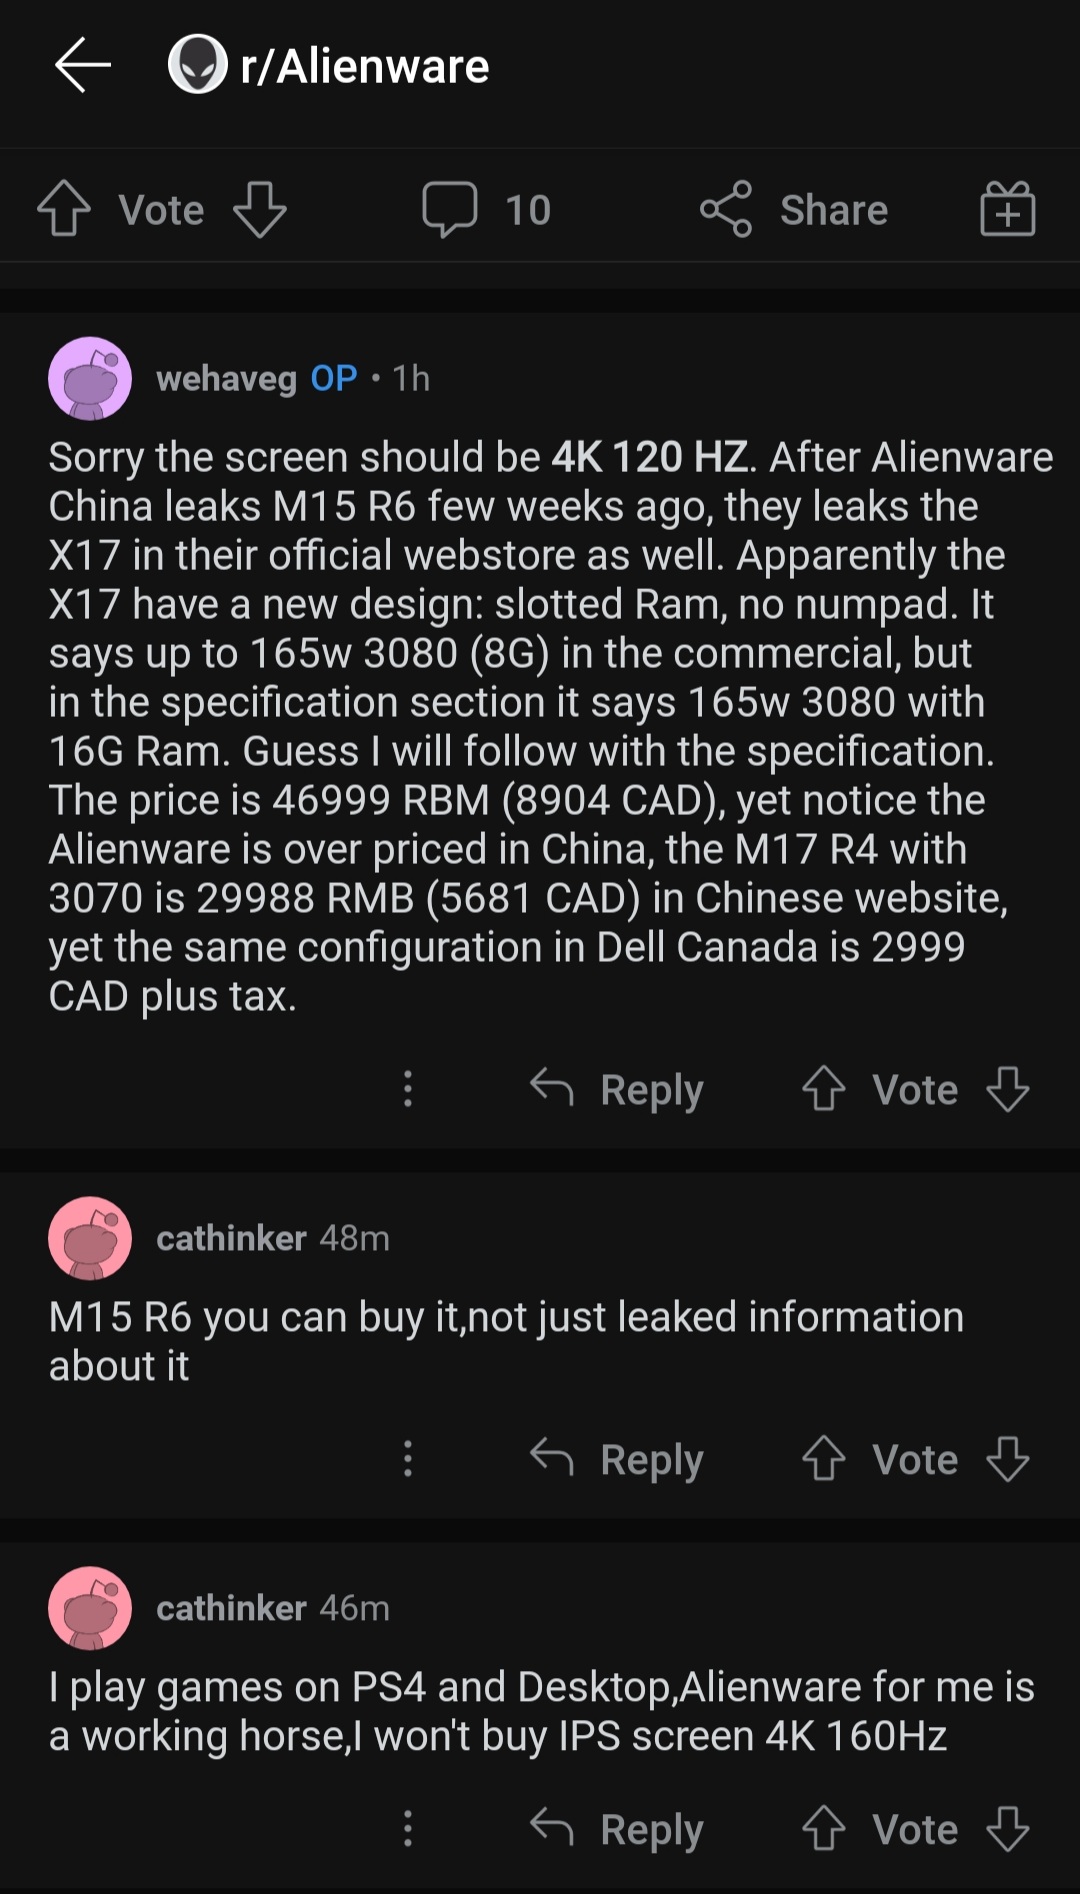
Task: Reply to cathinker's 46m comment
Action: point(617,1829)
